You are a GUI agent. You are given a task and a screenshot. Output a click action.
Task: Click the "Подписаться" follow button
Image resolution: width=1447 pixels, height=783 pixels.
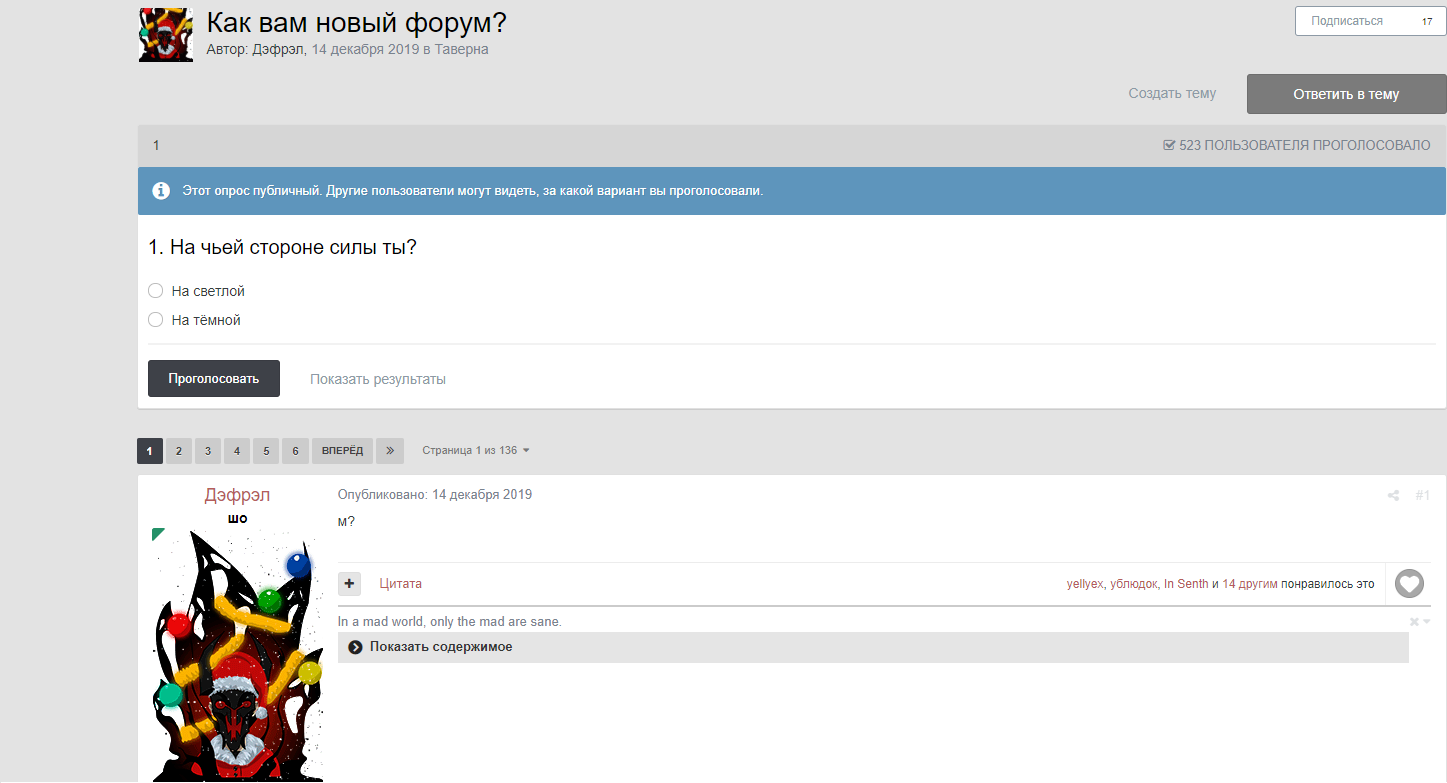coord(1346,21)
